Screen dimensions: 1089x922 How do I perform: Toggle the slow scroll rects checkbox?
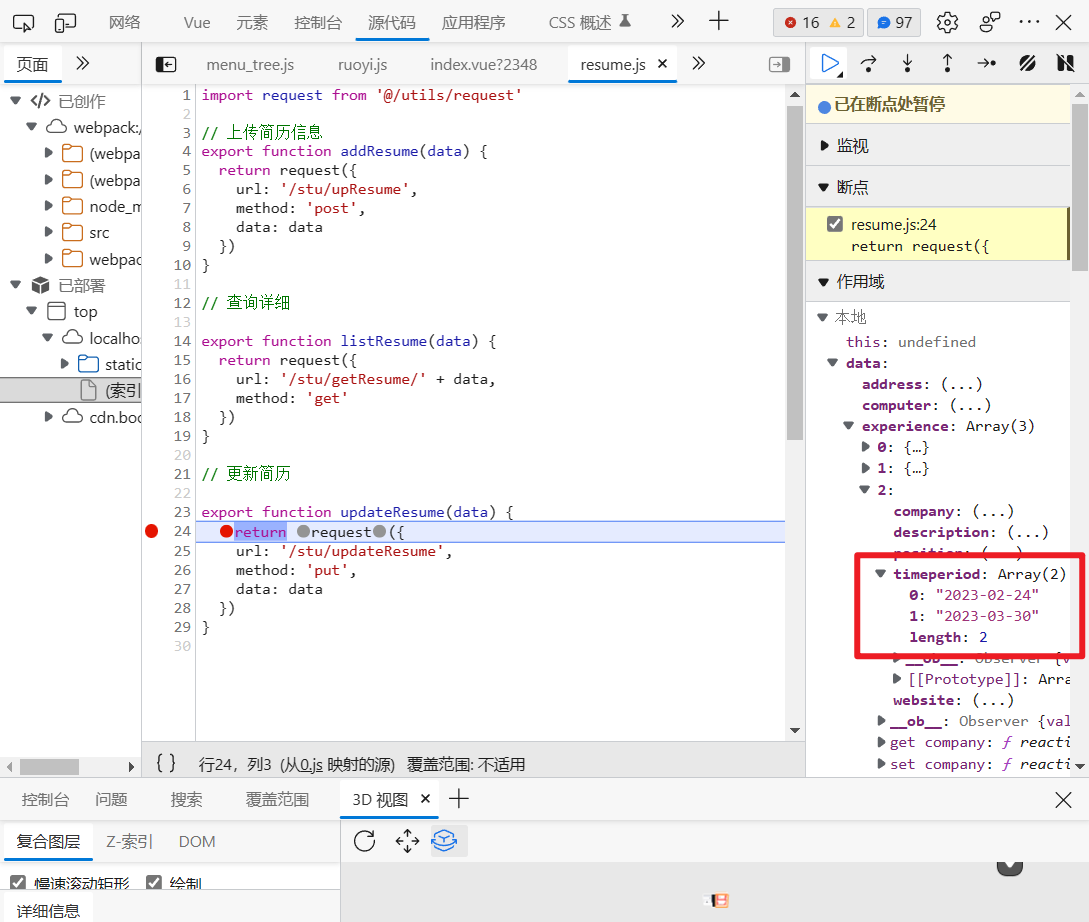pos(18,883)
